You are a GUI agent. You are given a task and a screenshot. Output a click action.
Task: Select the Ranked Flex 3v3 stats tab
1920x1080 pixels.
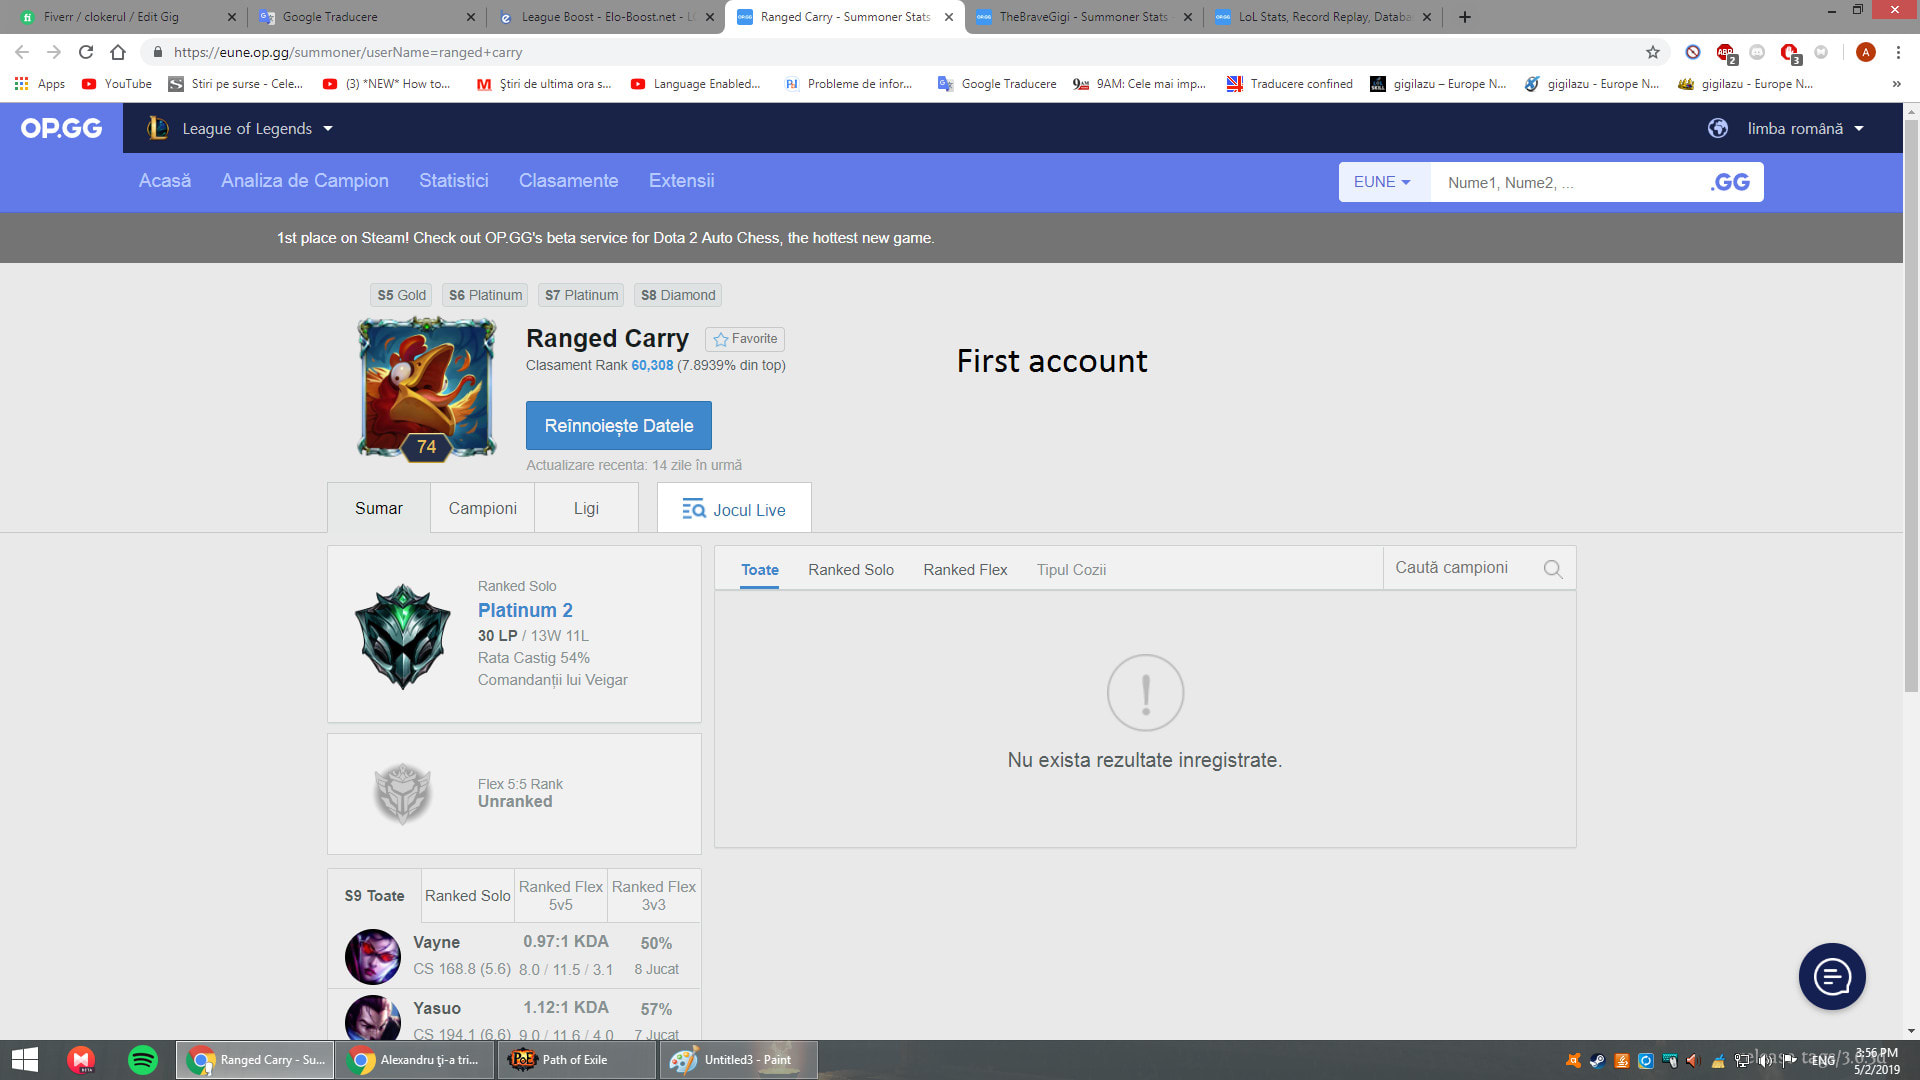654,895
